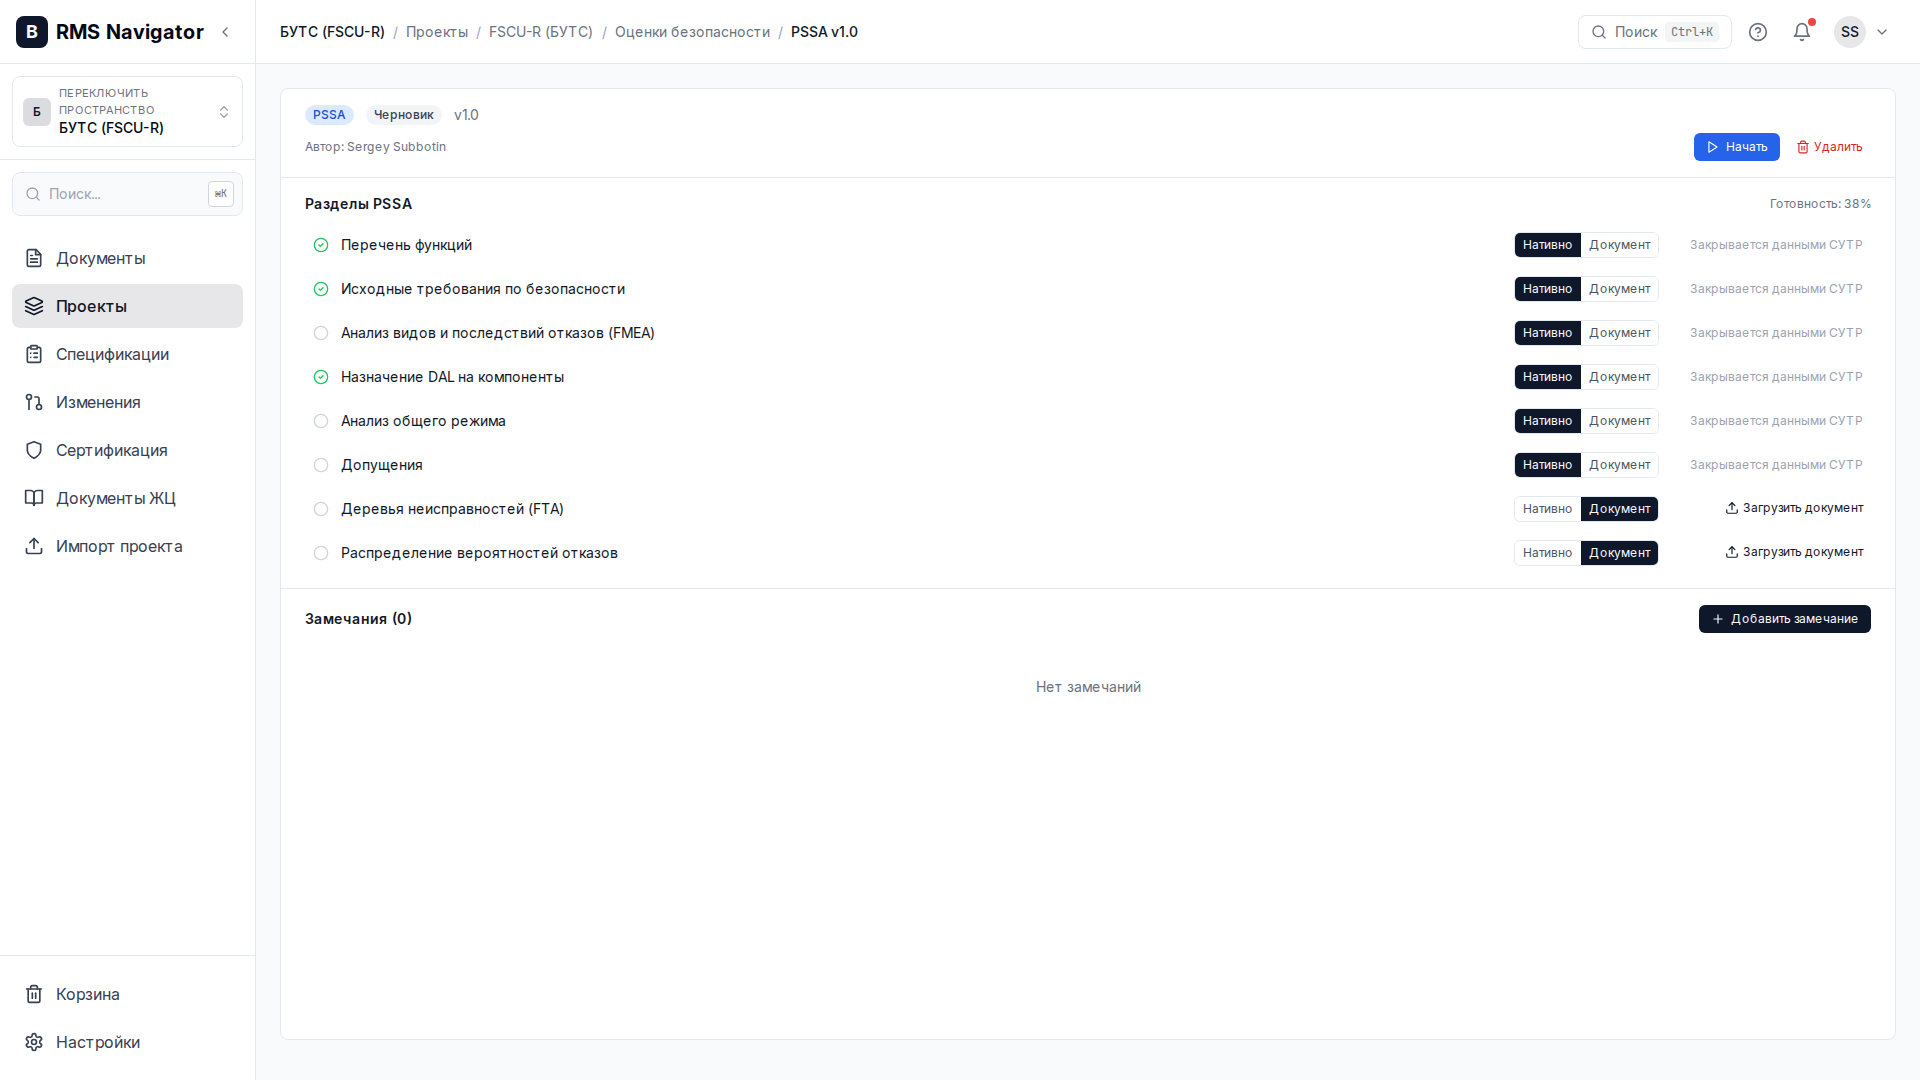
Task: Upload document for Деревья неисправностей (FTA)
Action: pyautogui.click(x=1794, y=508)
